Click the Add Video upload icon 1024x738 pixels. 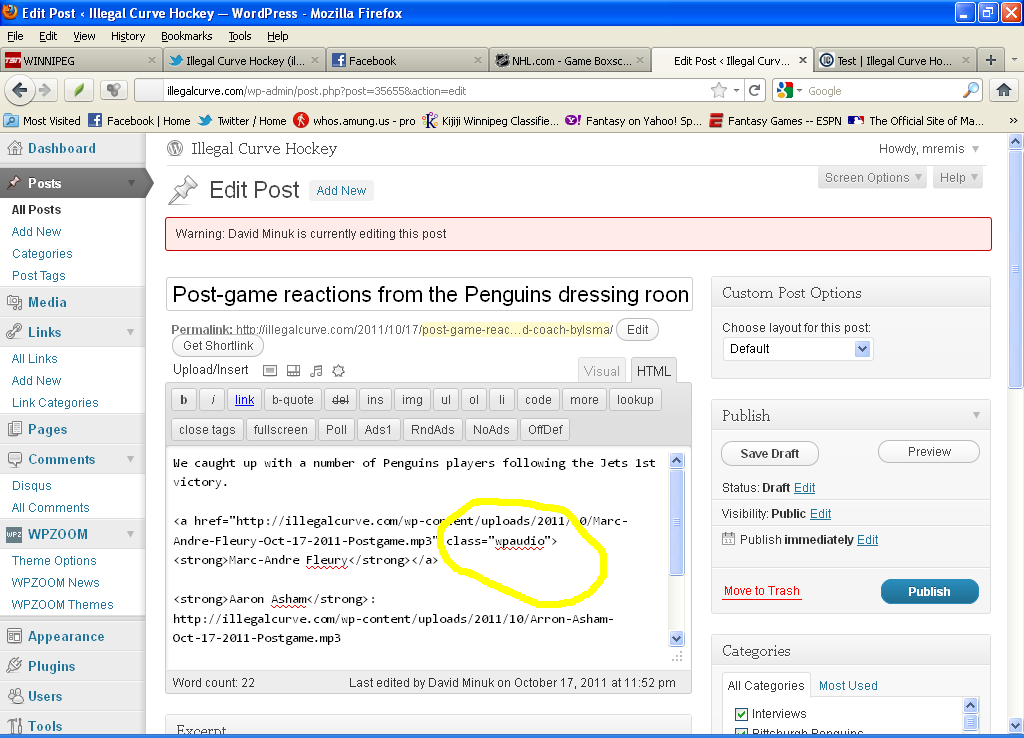[x=293, y=371]
